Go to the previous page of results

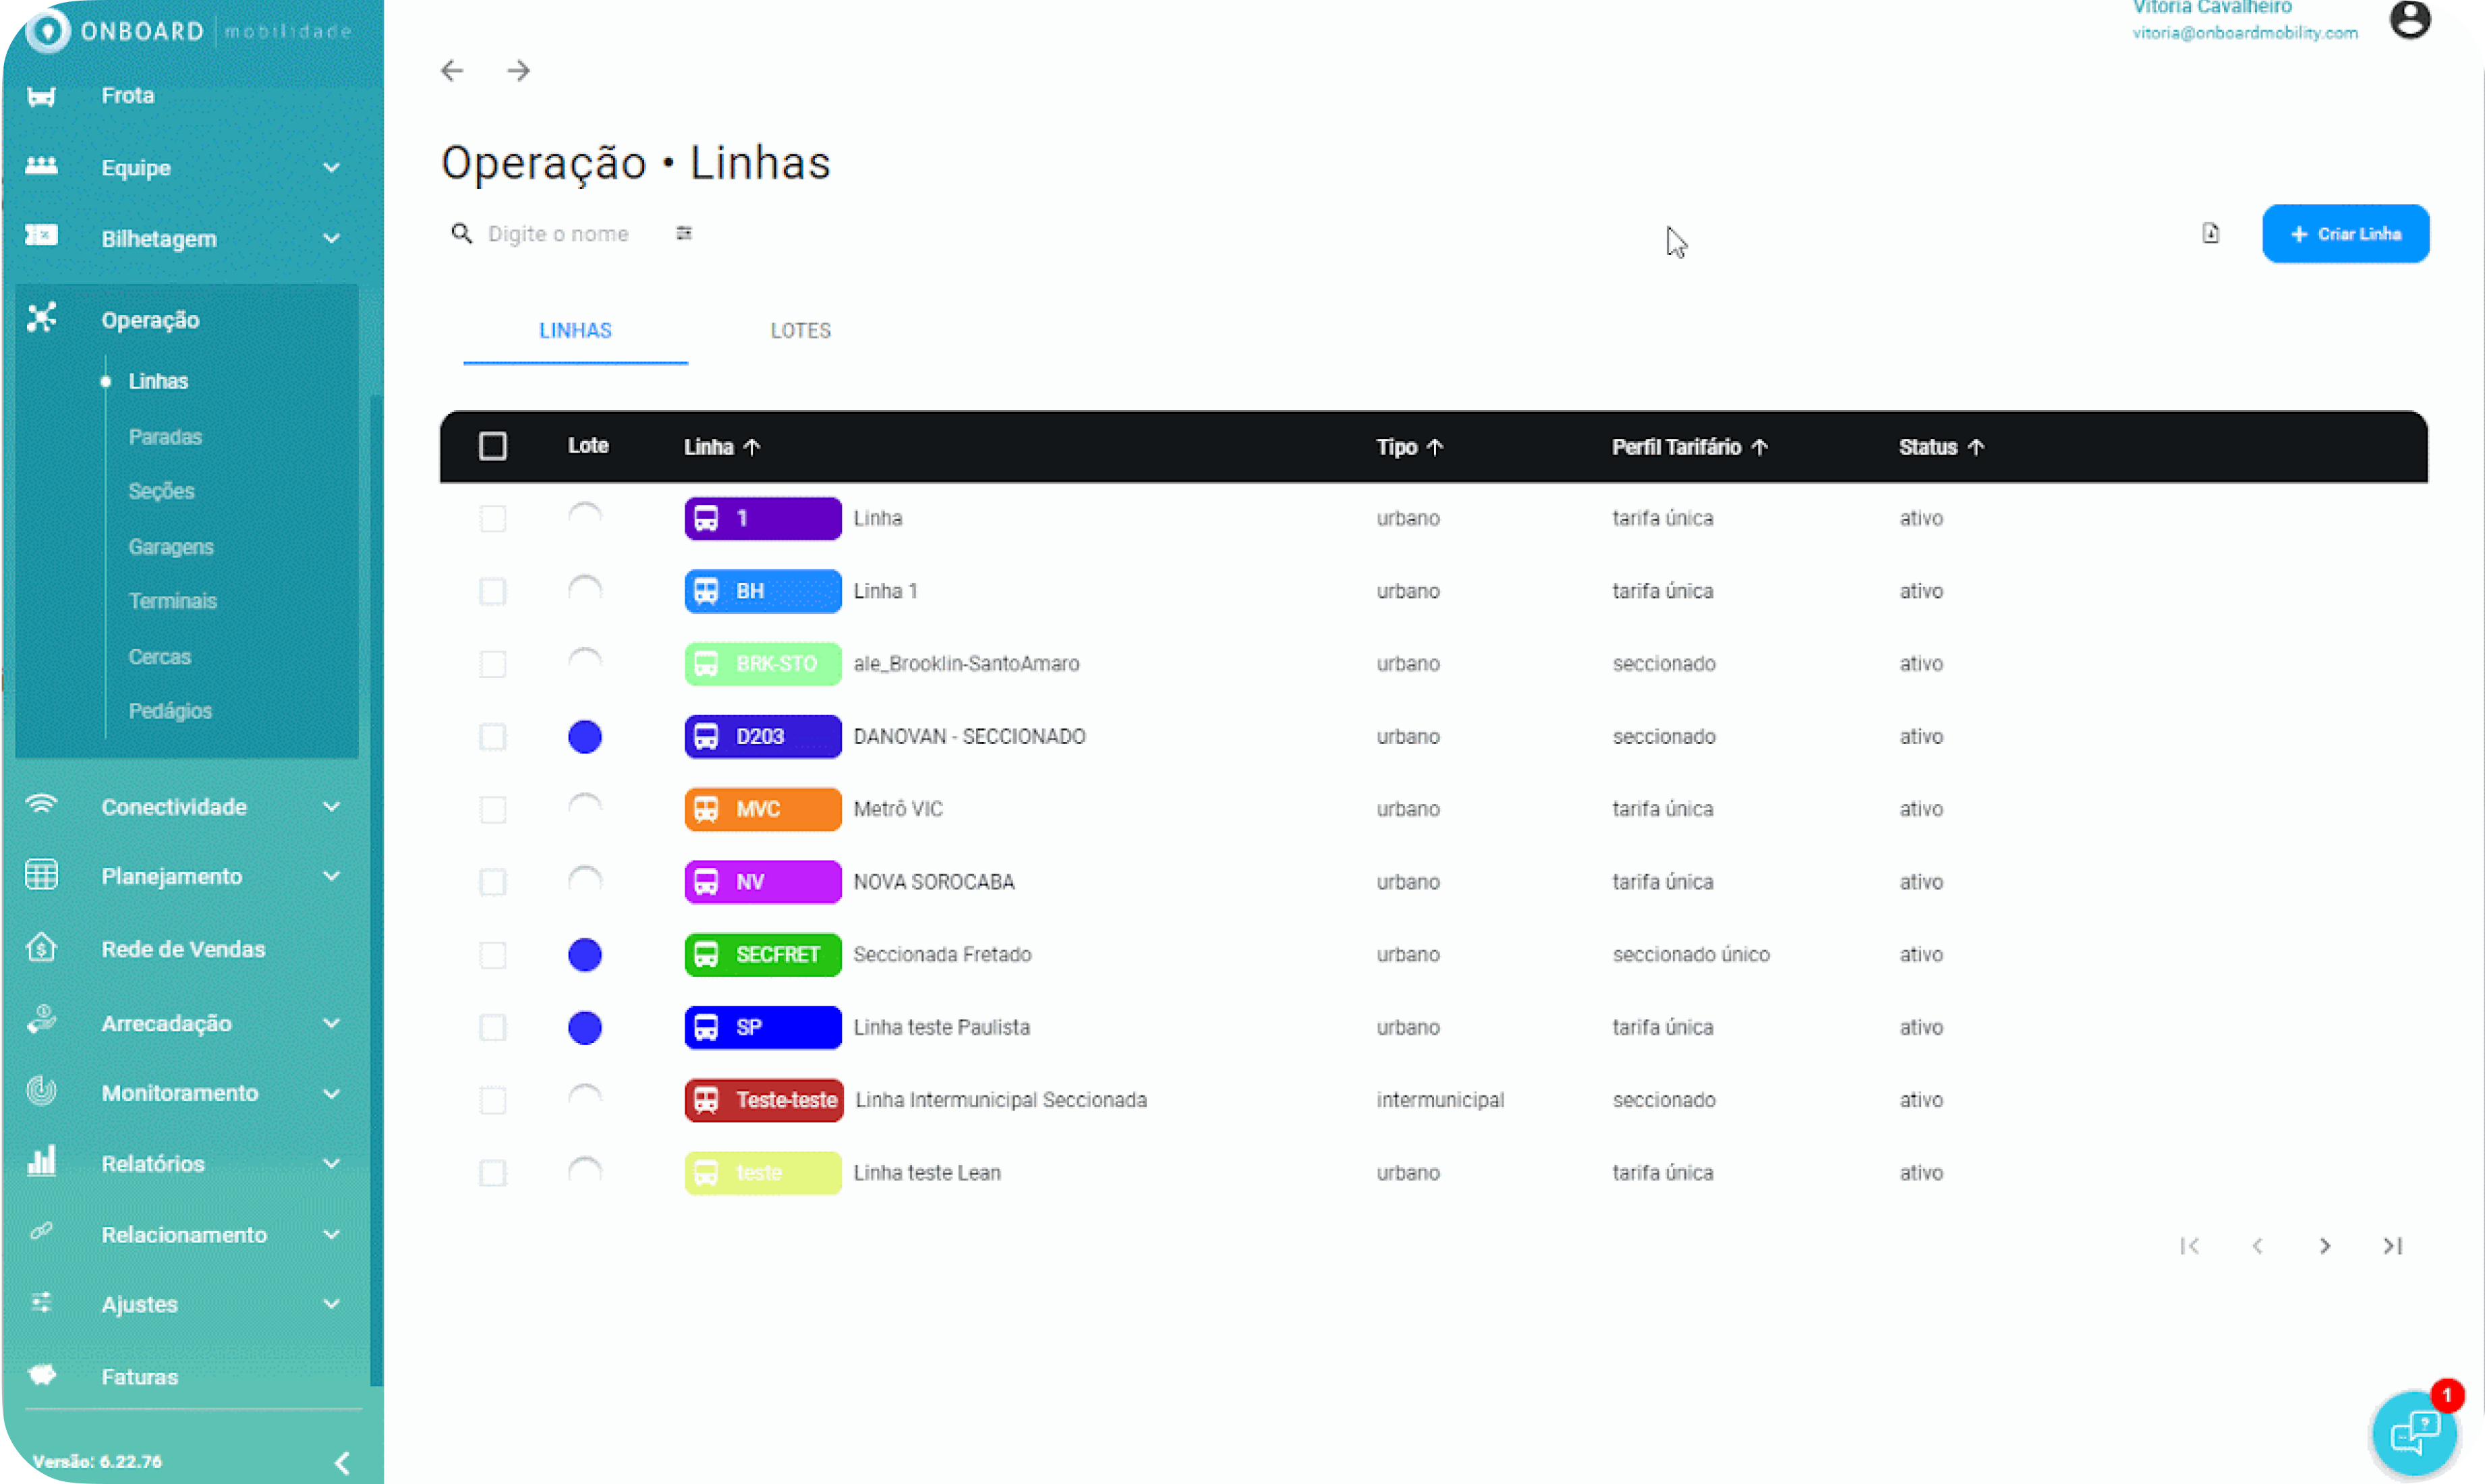click(2257, 1246)
